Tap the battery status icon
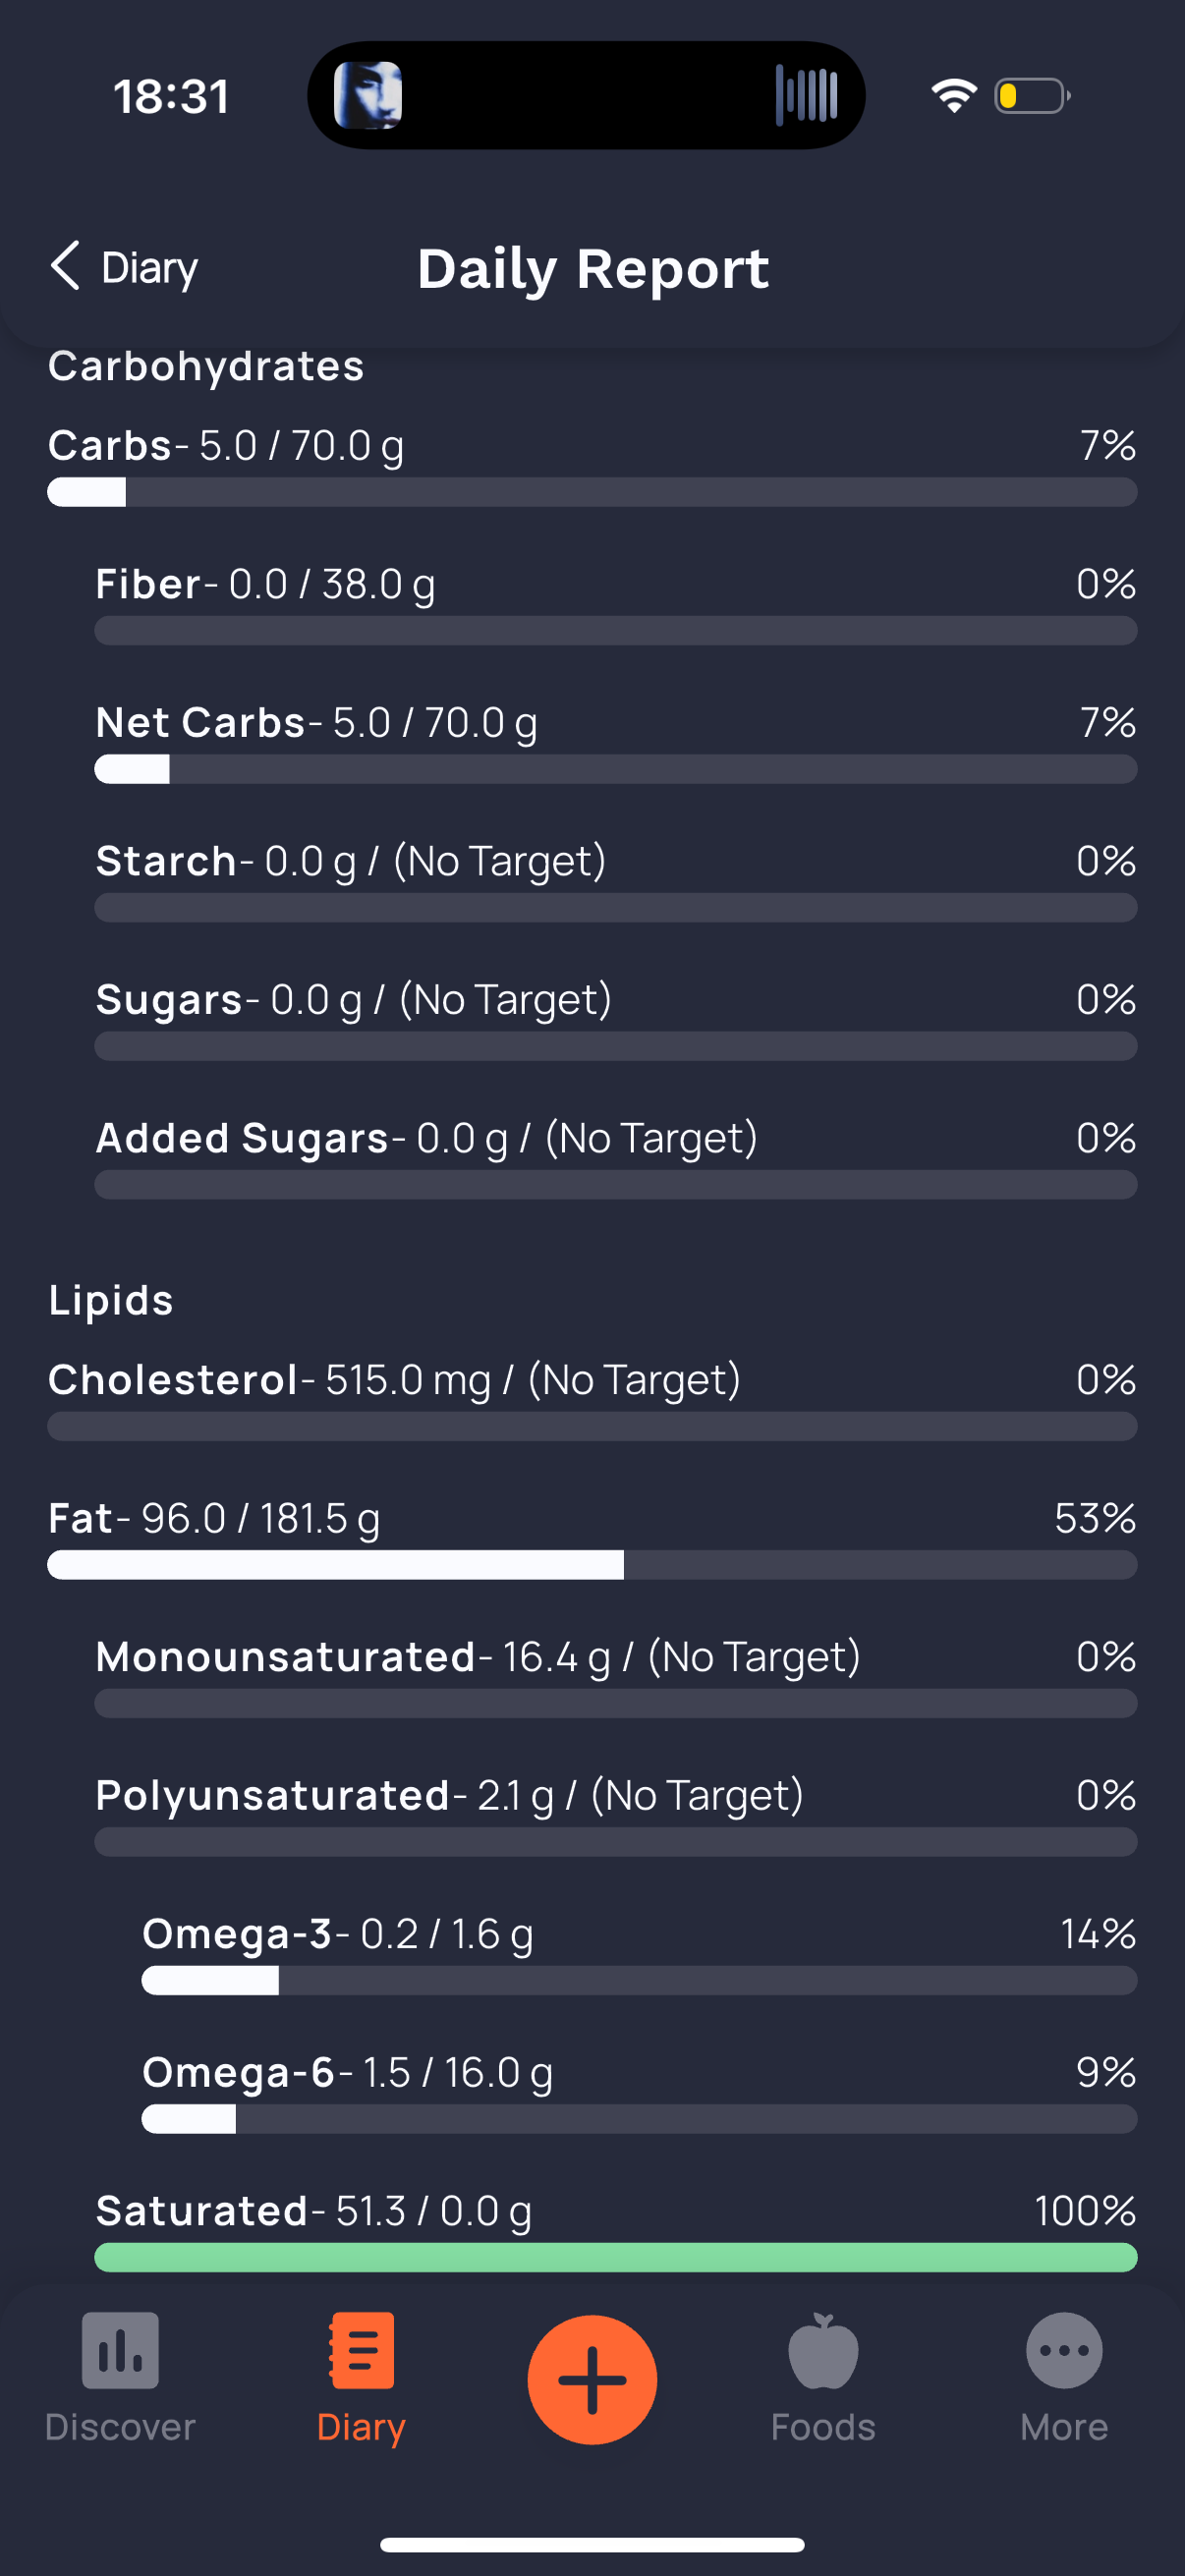Image resolution: width=1185 pixels, height=2576 pixels. pos(1032,96)
